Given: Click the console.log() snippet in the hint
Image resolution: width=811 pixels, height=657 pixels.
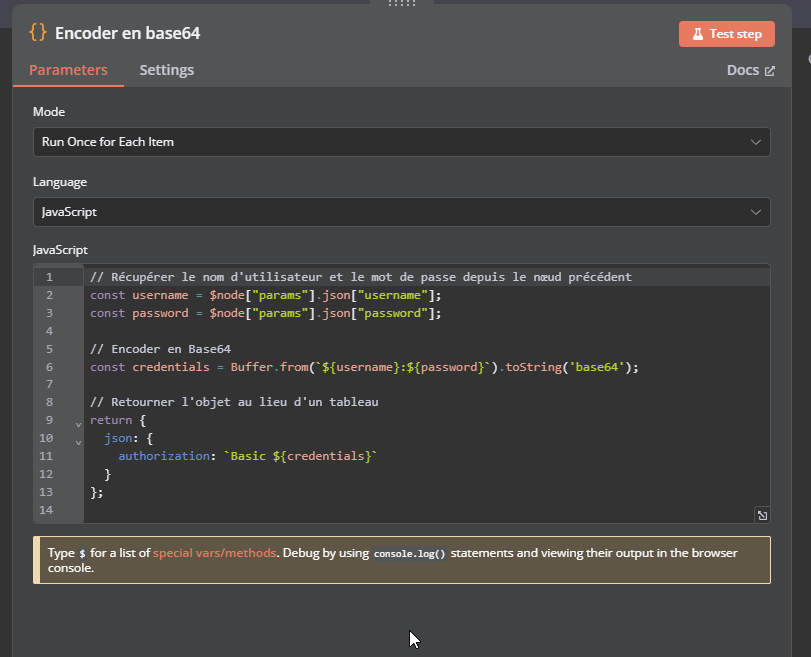Looking at the screenshot, I should click(411, 552).
